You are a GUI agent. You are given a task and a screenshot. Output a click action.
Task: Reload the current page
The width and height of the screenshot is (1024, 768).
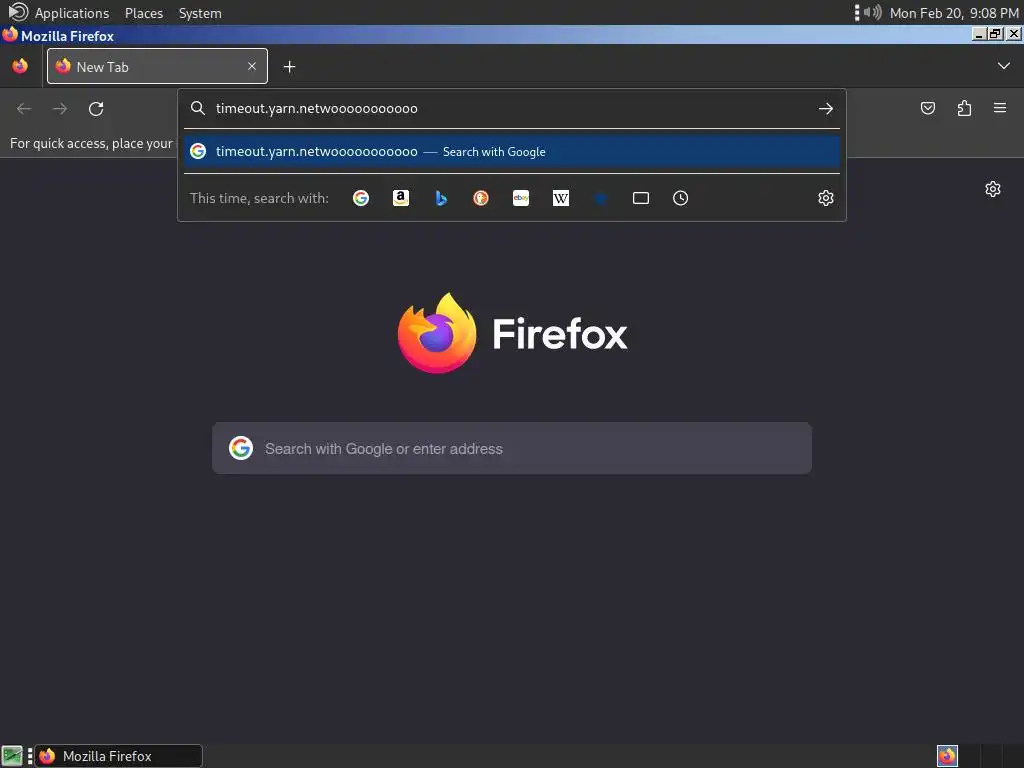96,108
